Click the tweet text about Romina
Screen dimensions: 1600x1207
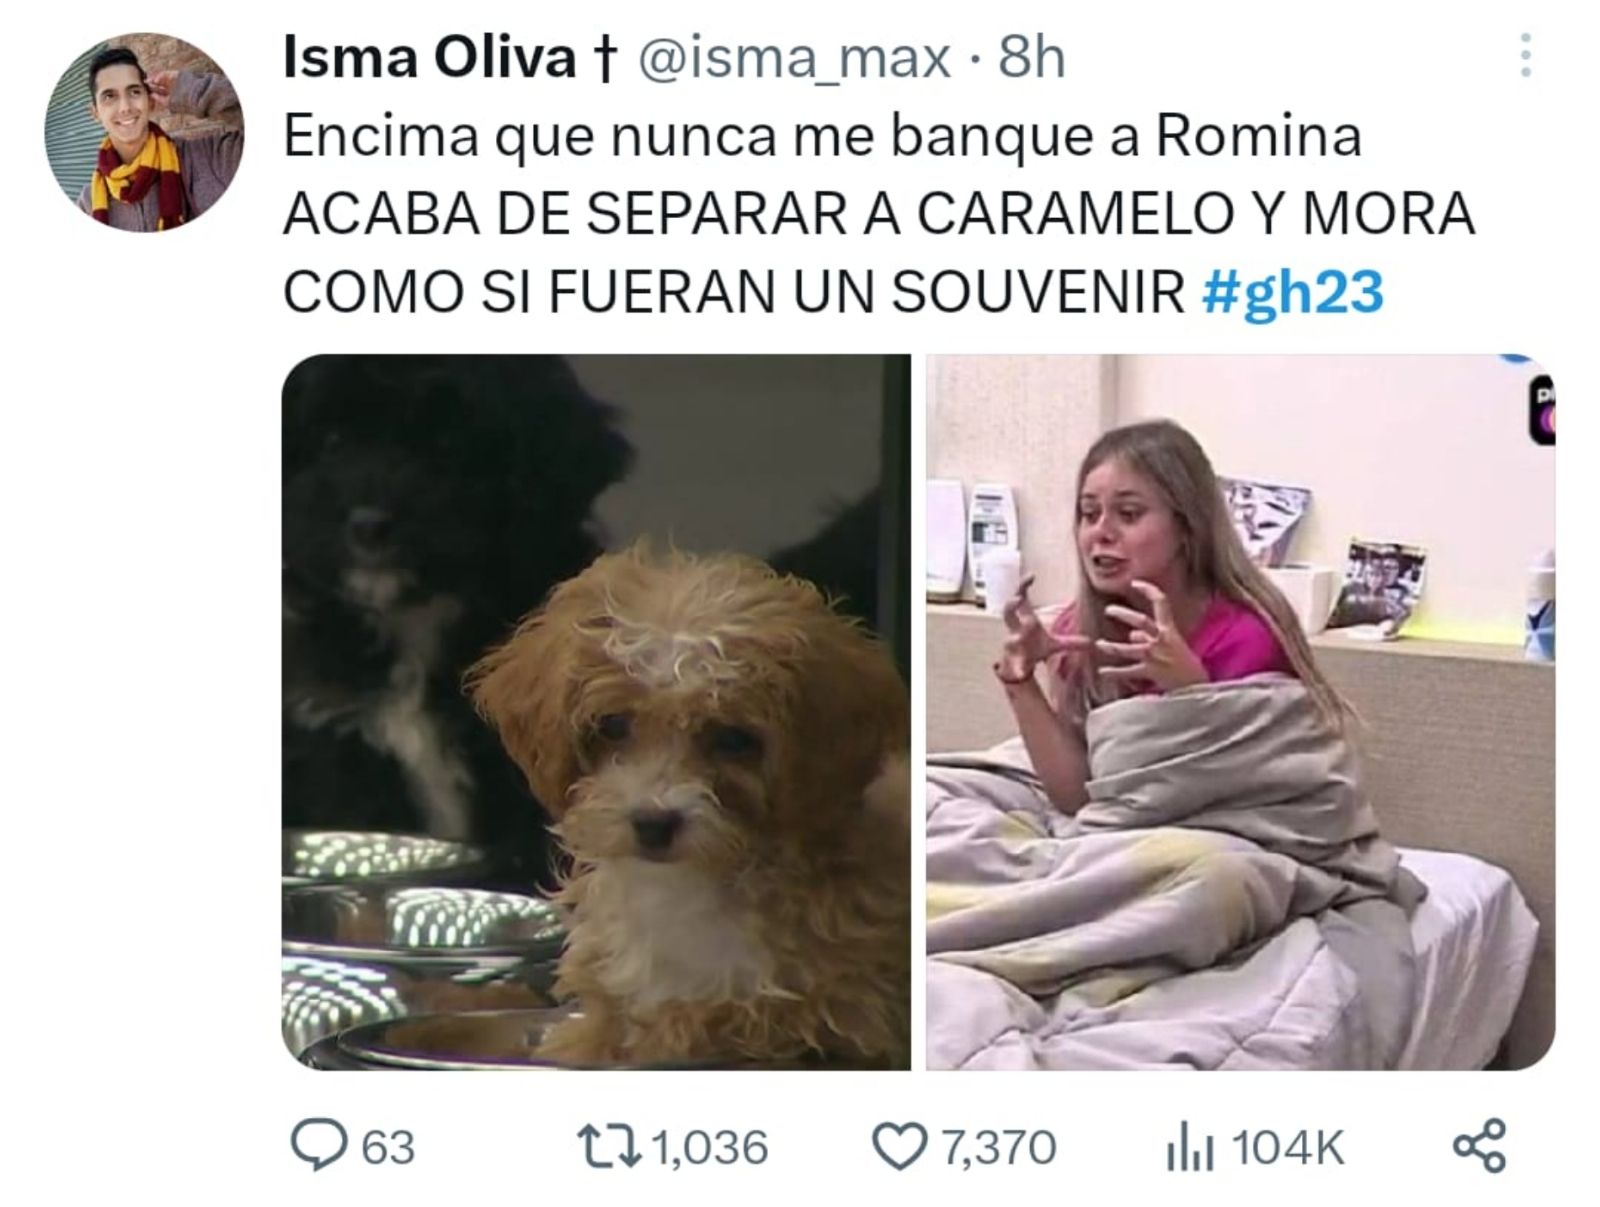(x=879, y=215)
